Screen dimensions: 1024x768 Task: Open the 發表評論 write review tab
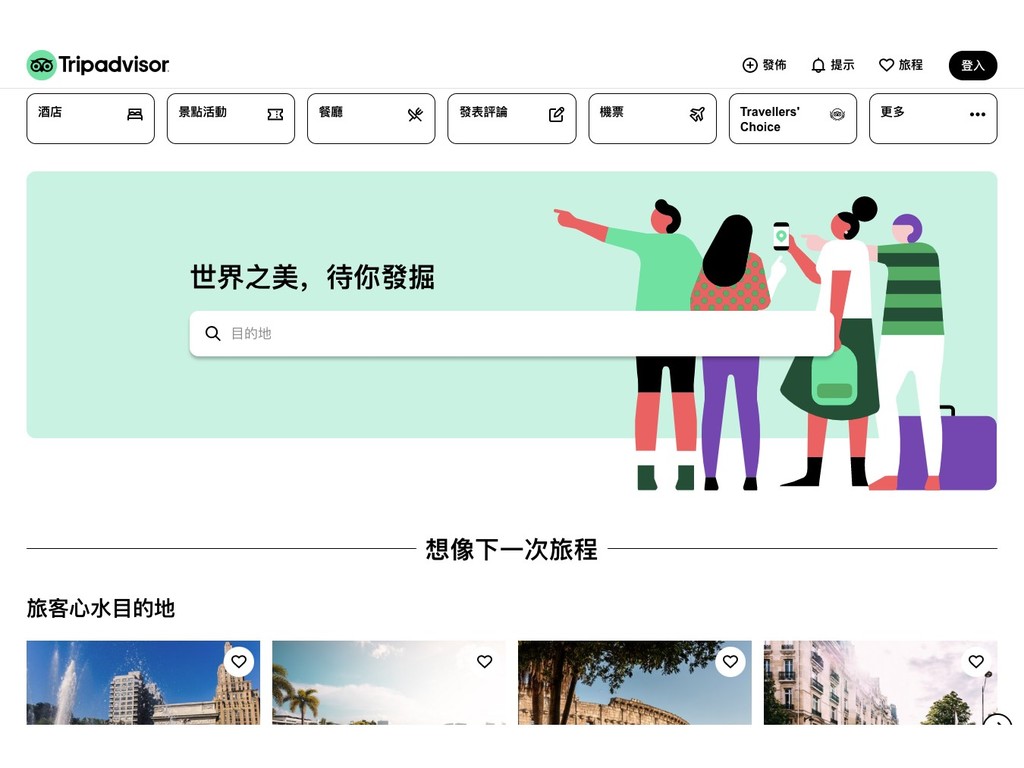pyautogui.click(x=512, y=118)
